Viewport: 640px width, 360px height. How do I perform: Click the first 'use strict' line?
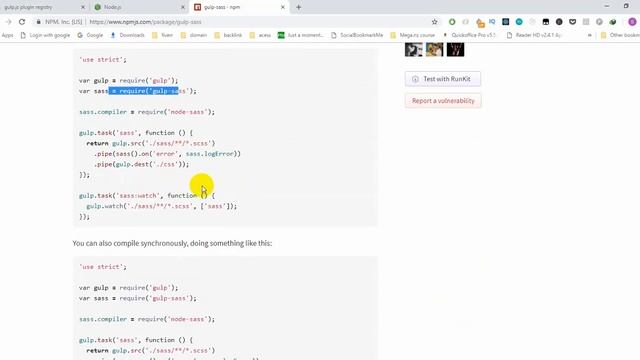pyautogui.click(x=103, y=60)
